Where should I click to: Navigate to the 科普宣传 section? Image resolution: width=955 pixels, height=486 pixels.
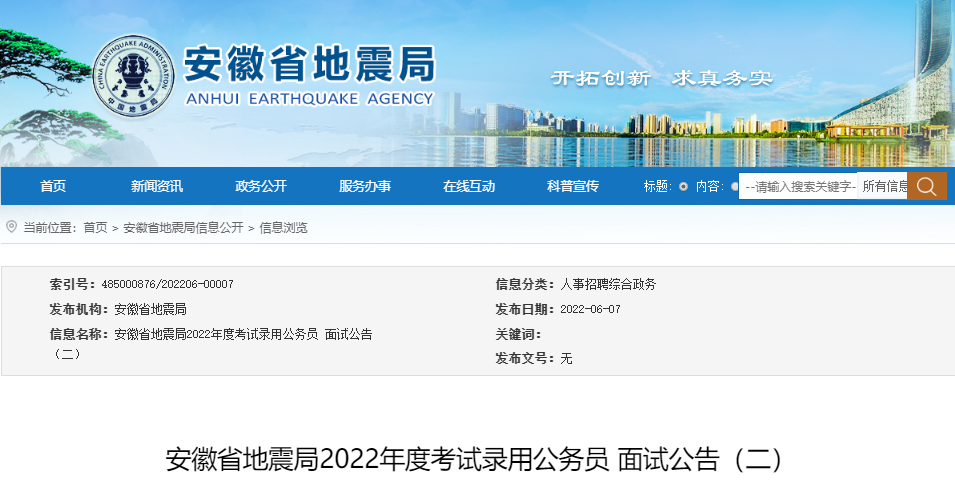click(x=573, y=186)
